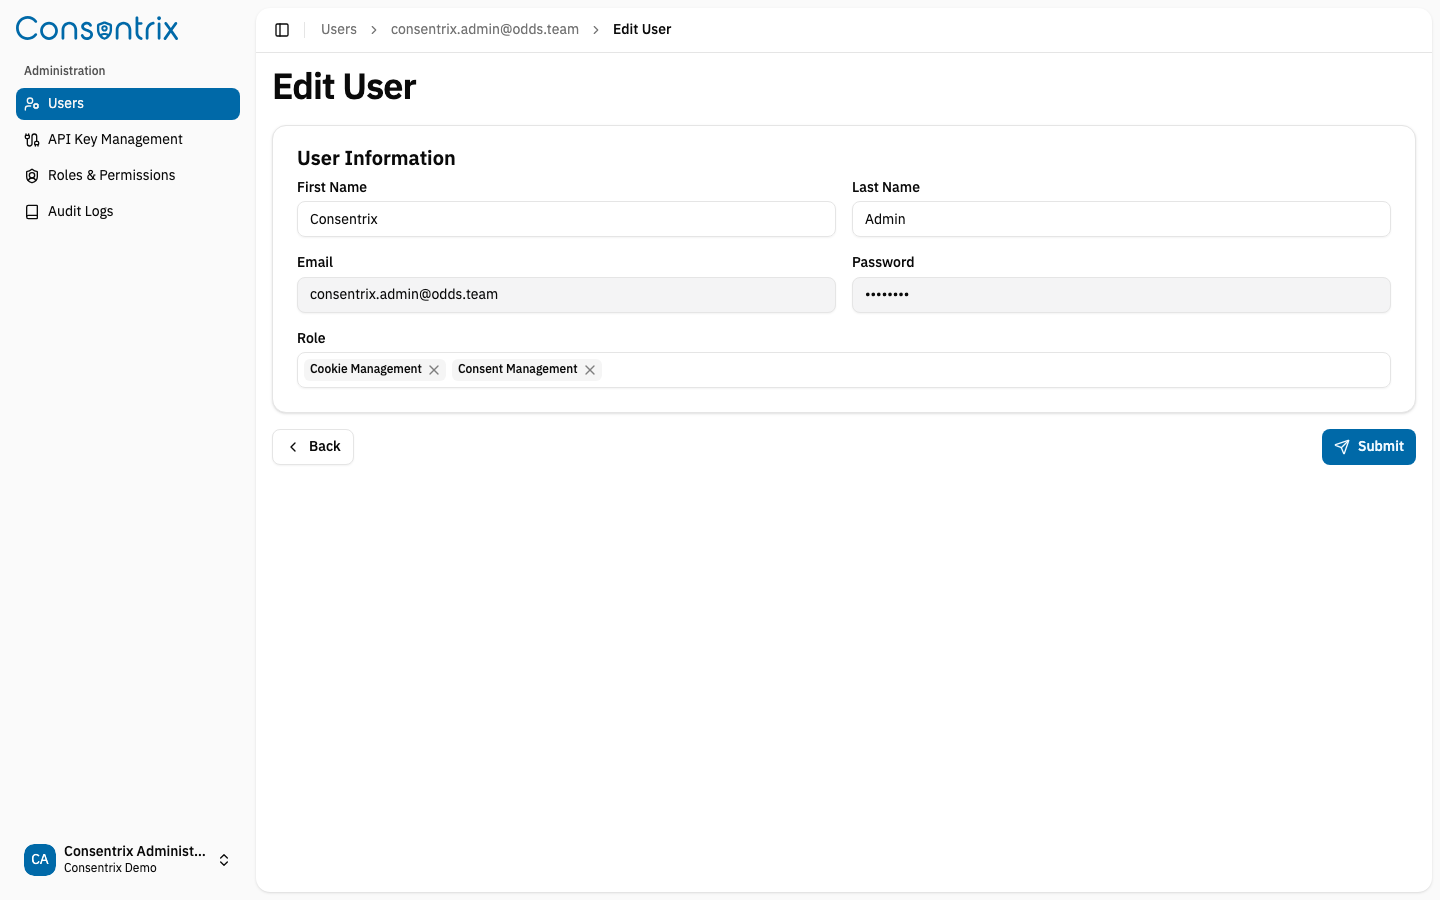Viewport: 1440px width, 900px height.
Task: Click the Back button
Action: tap(313, 447)
